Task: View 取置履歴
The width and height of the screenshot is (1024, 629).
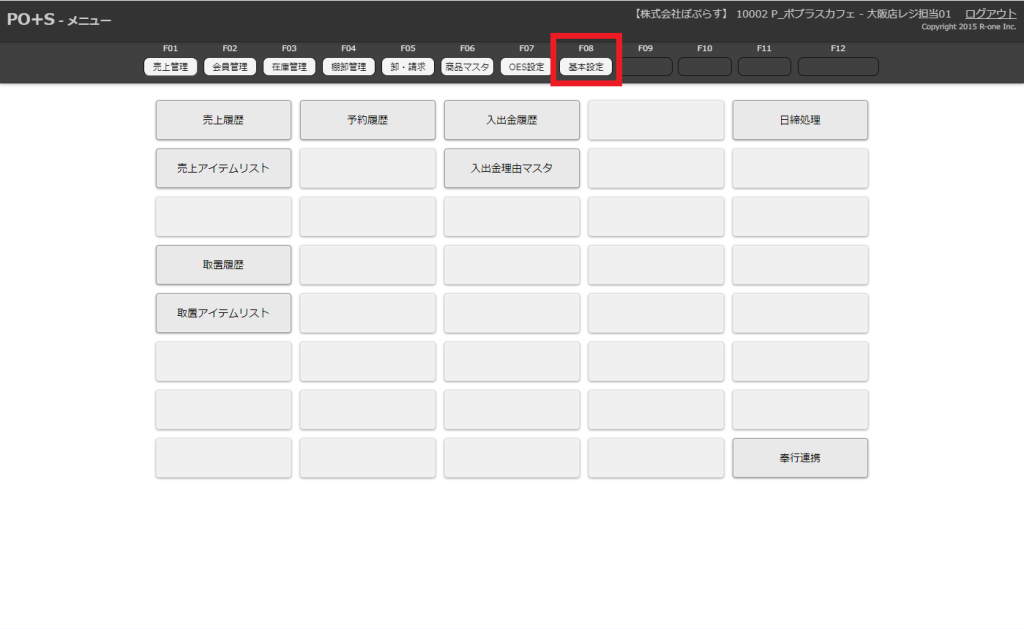Action: tap(223, 265)
